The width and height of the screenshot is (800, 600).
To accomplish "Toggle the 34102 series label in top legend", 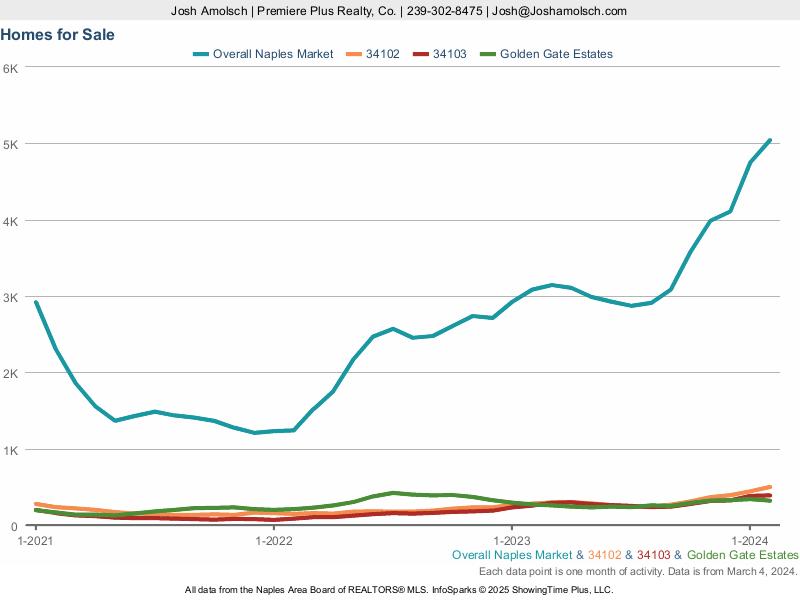I will click(x=383, y=54).
